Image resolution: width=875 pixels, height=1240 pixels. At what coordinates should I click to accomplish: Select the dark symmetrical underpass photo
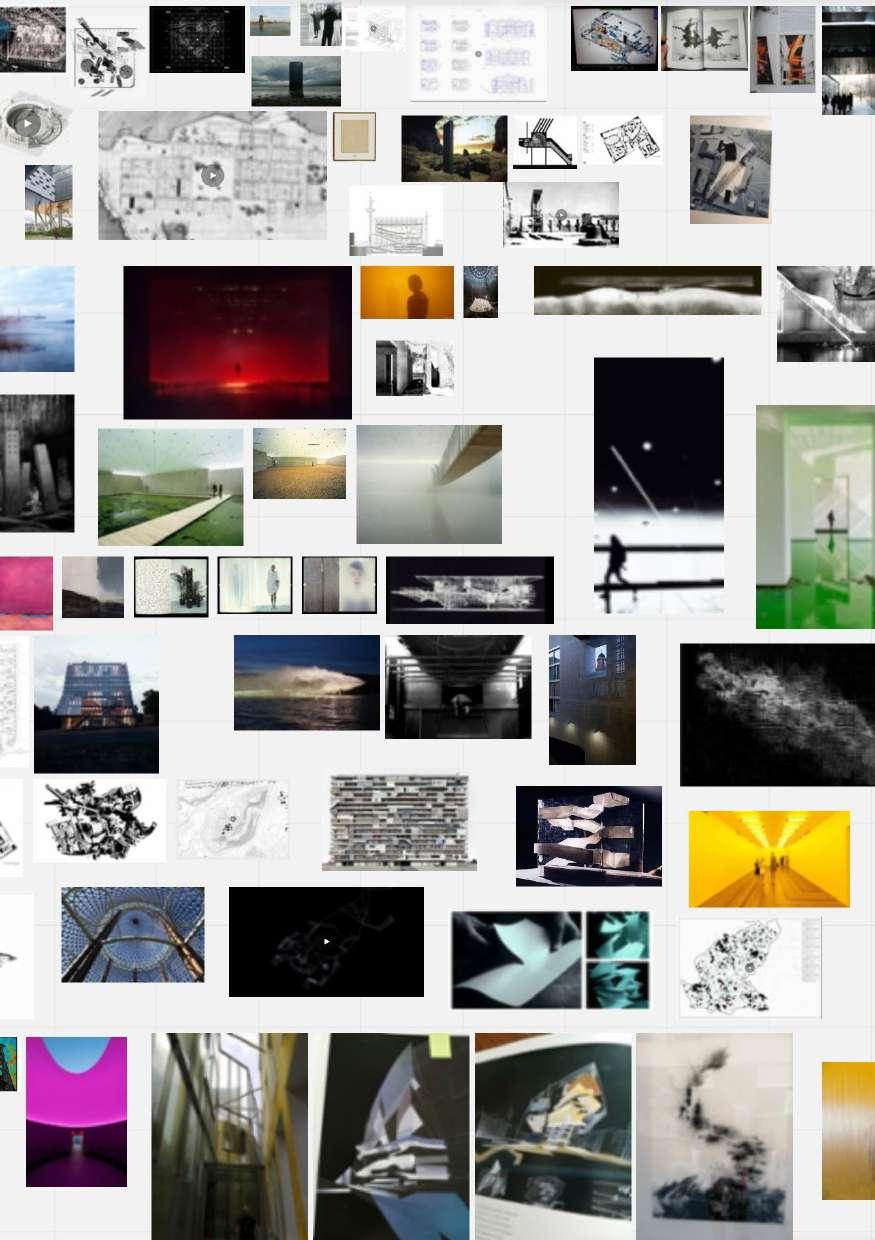(458, 687)
